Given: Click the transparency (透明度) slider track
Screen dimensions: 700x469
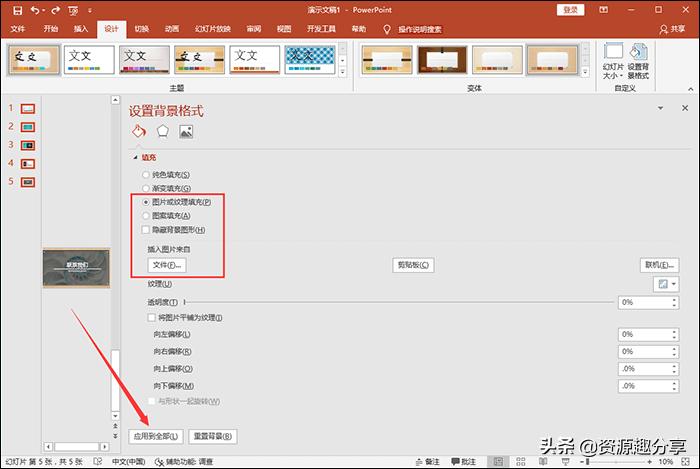Looking at the screenshot, I should [399, 302].
